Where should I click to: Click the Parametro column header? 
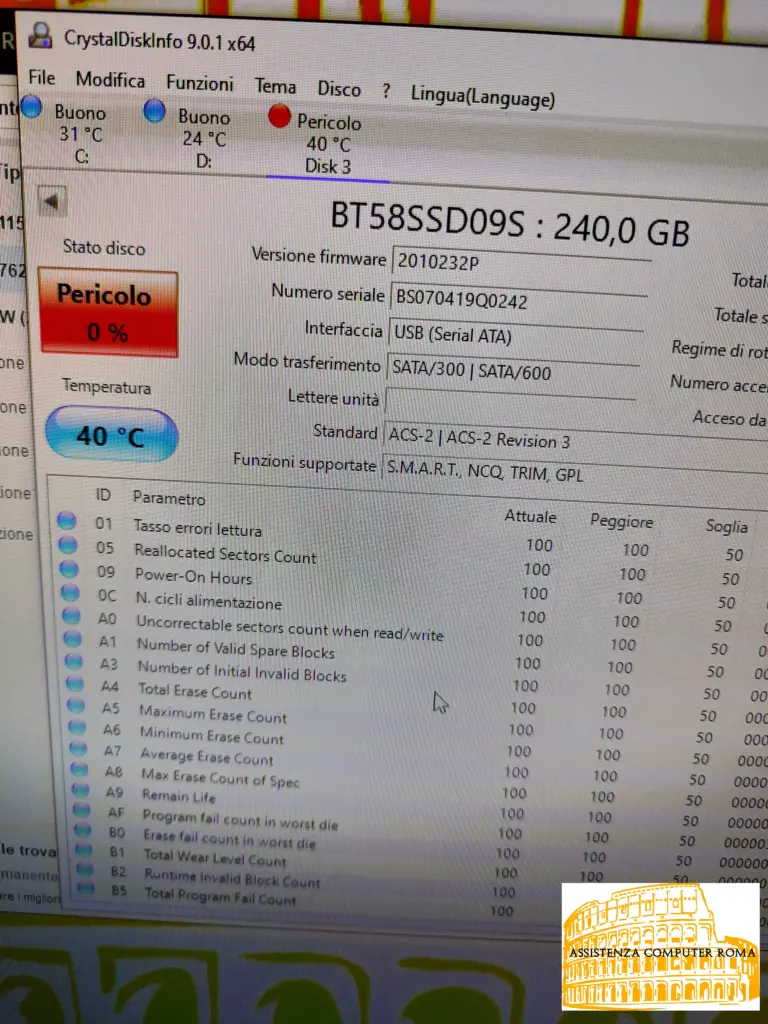pyautogui.click(x=169, y=498)
